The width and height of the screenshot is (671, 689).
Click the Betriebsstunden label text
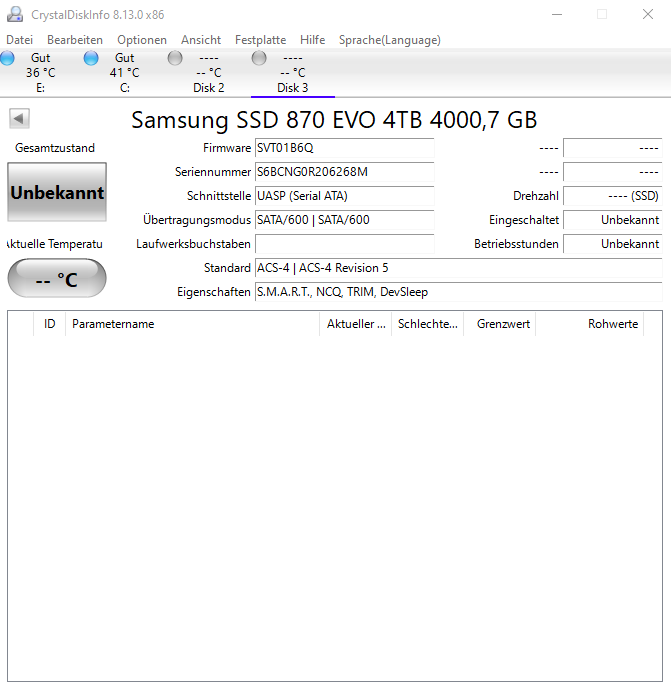tap(516, 244)
